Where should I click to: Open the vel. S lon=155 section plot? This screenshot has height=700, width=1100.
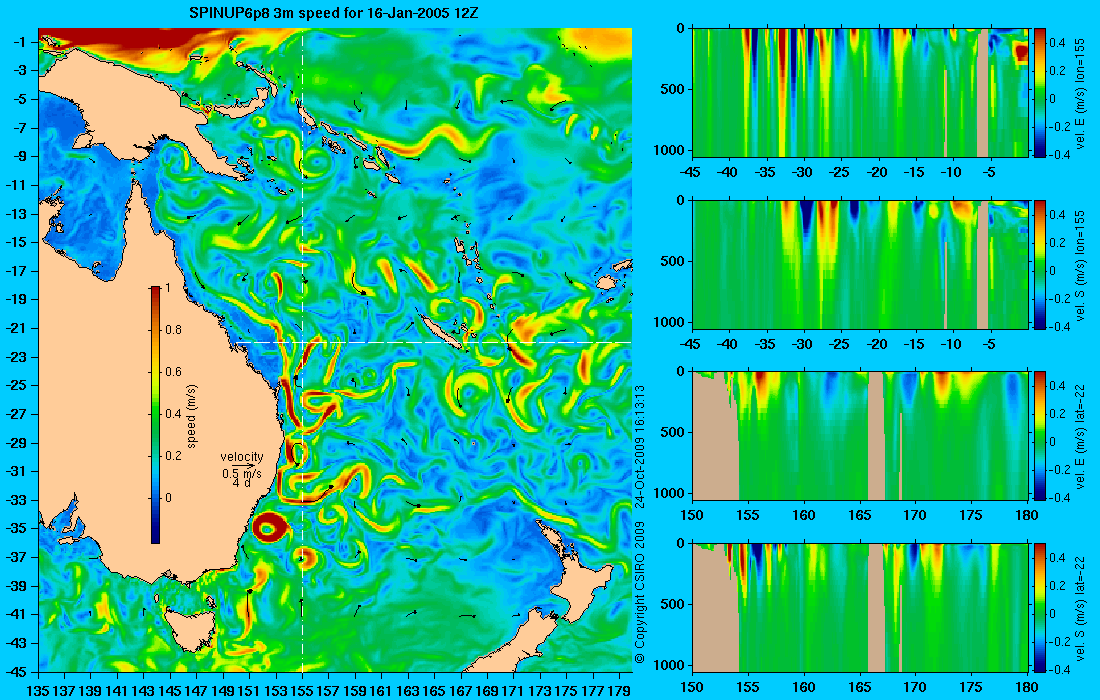860,264
